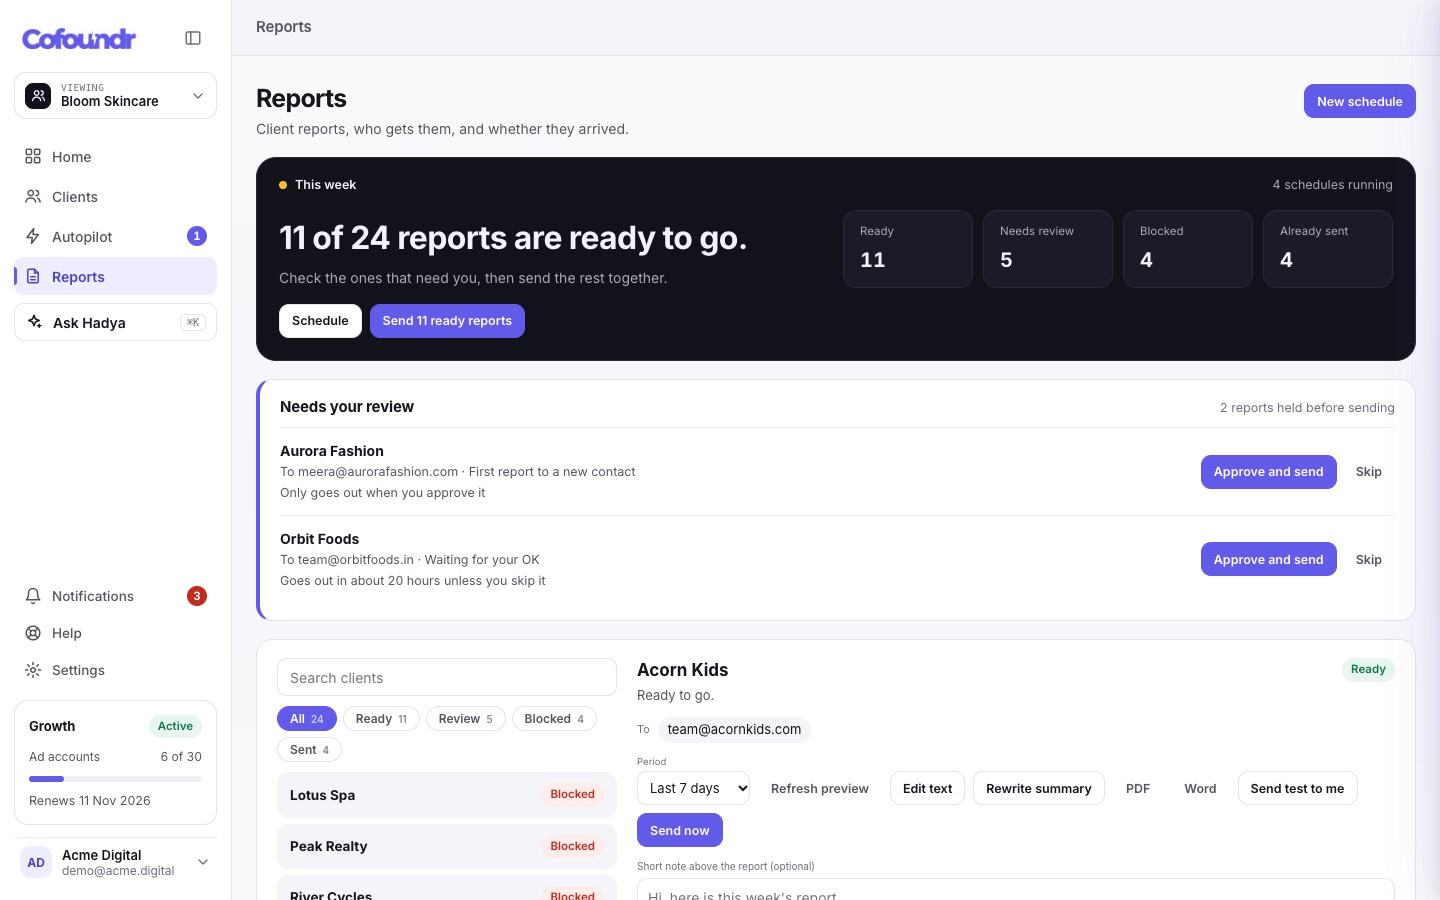Click the team@acornkids.com recipient chip

[734, 729]
